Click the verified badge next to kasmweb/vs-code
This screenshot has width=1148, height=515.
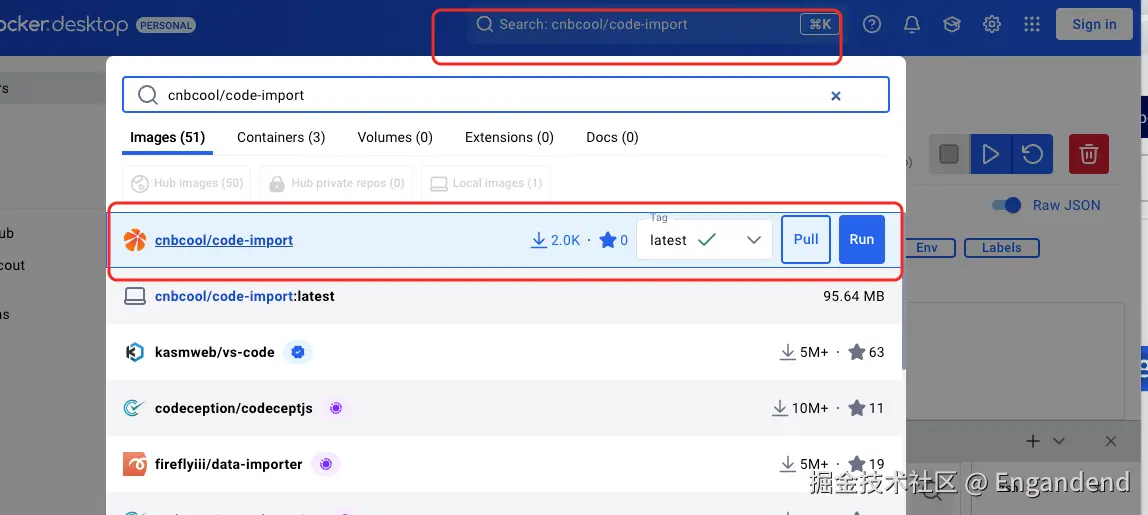click(x=298, y=352)
